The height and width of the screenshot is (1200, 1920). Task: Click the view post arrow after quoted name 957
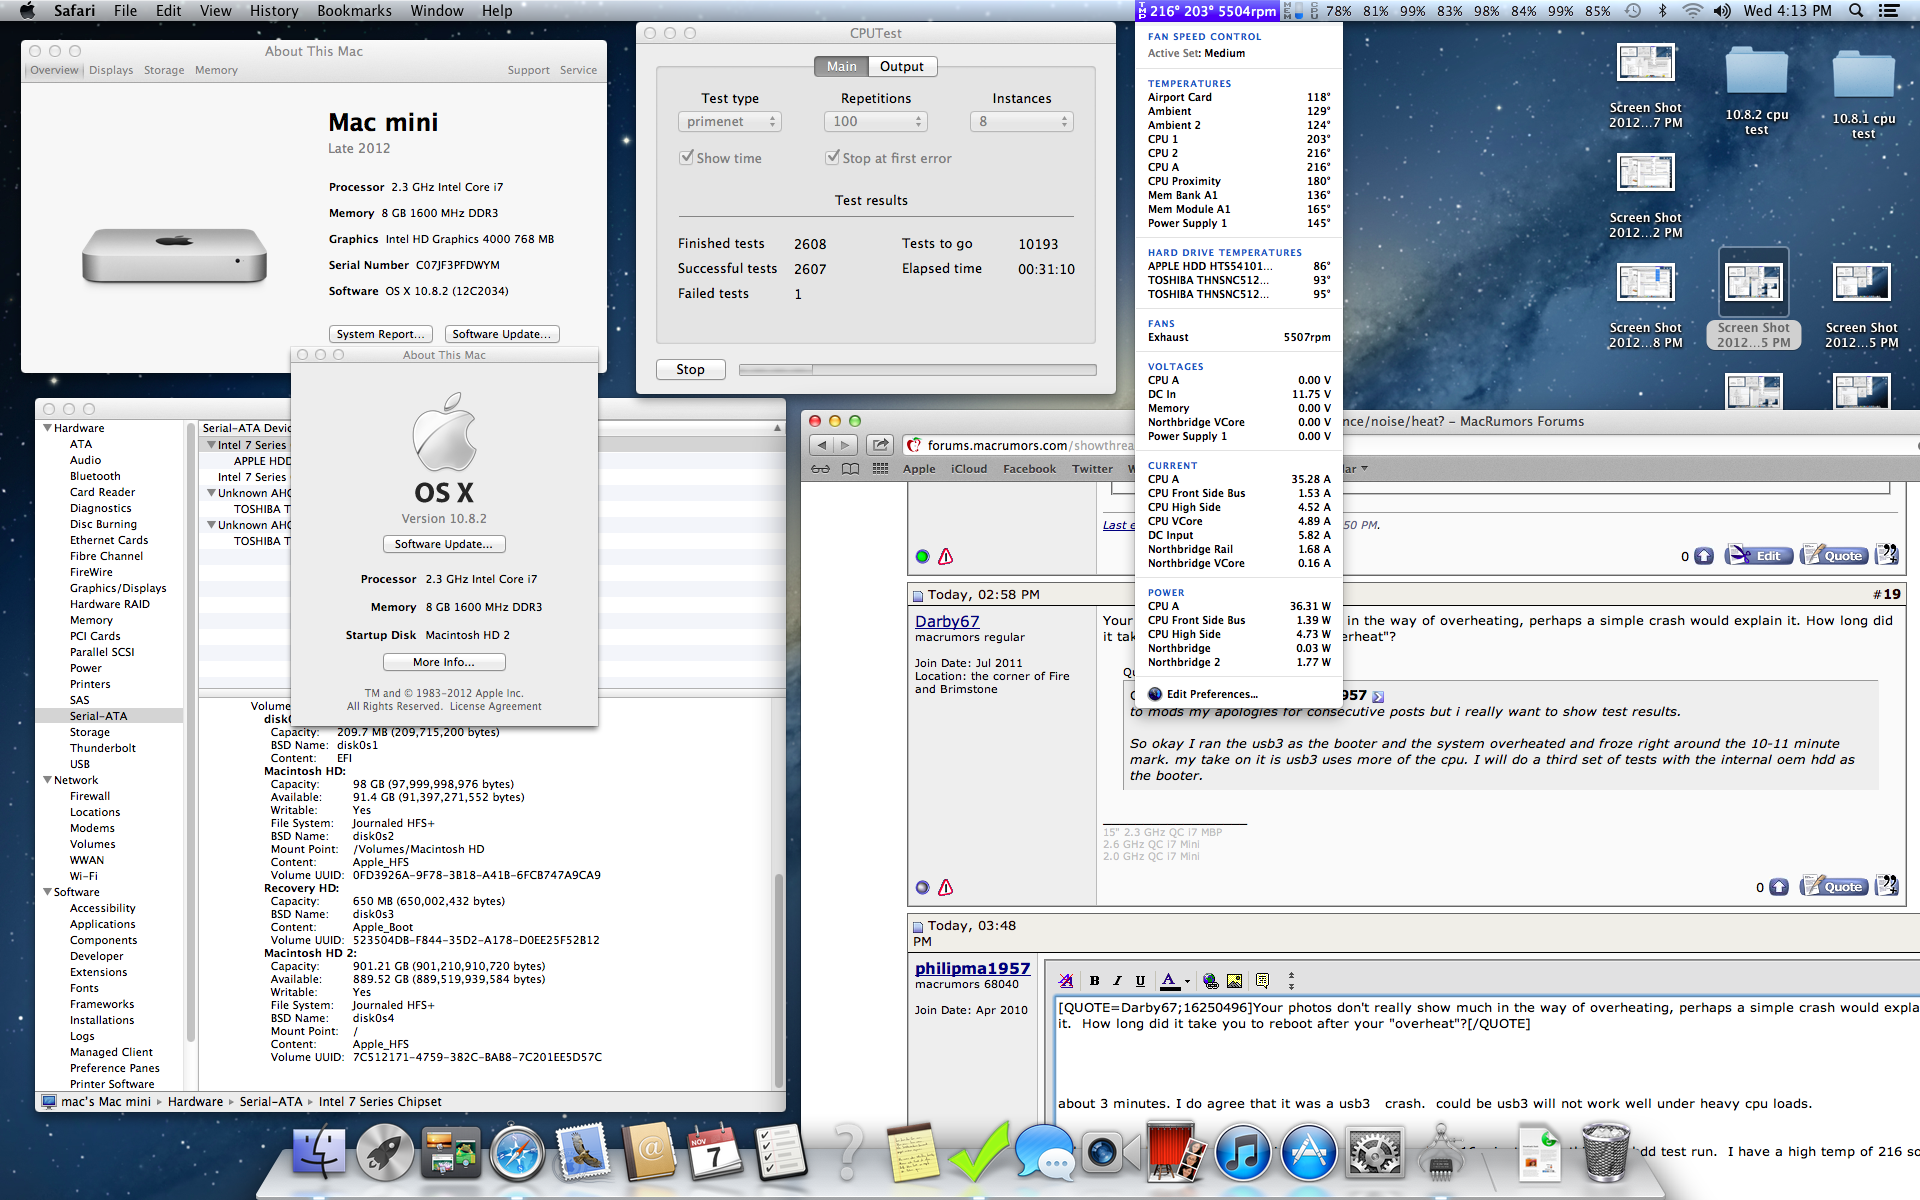pyautogui.click(x=1378, y=696)
